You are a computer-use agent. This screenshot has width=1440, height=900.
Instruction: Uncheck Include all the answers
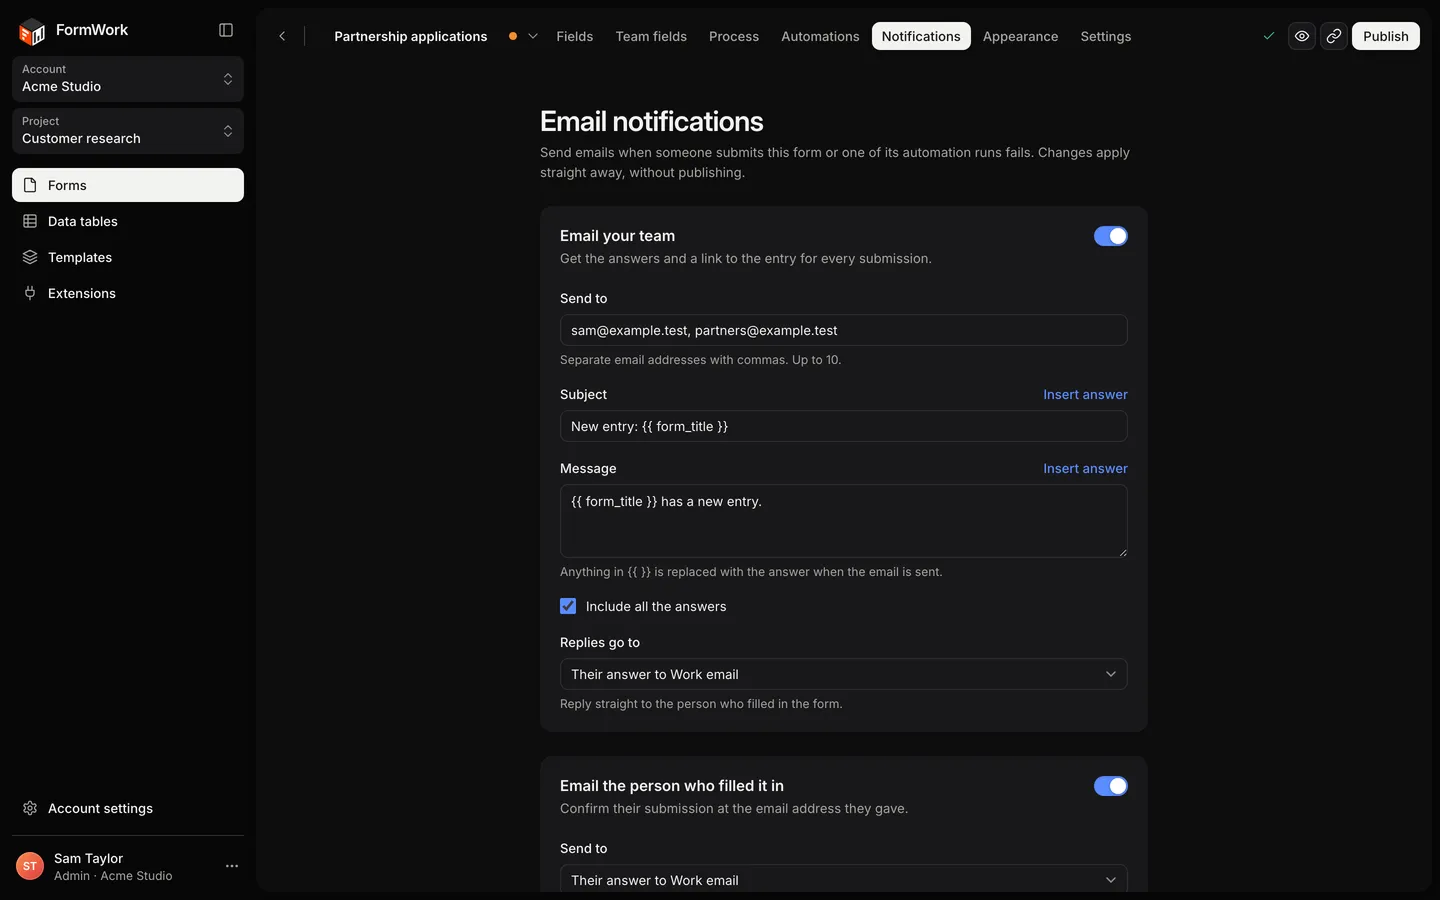(x=568, y=606)
